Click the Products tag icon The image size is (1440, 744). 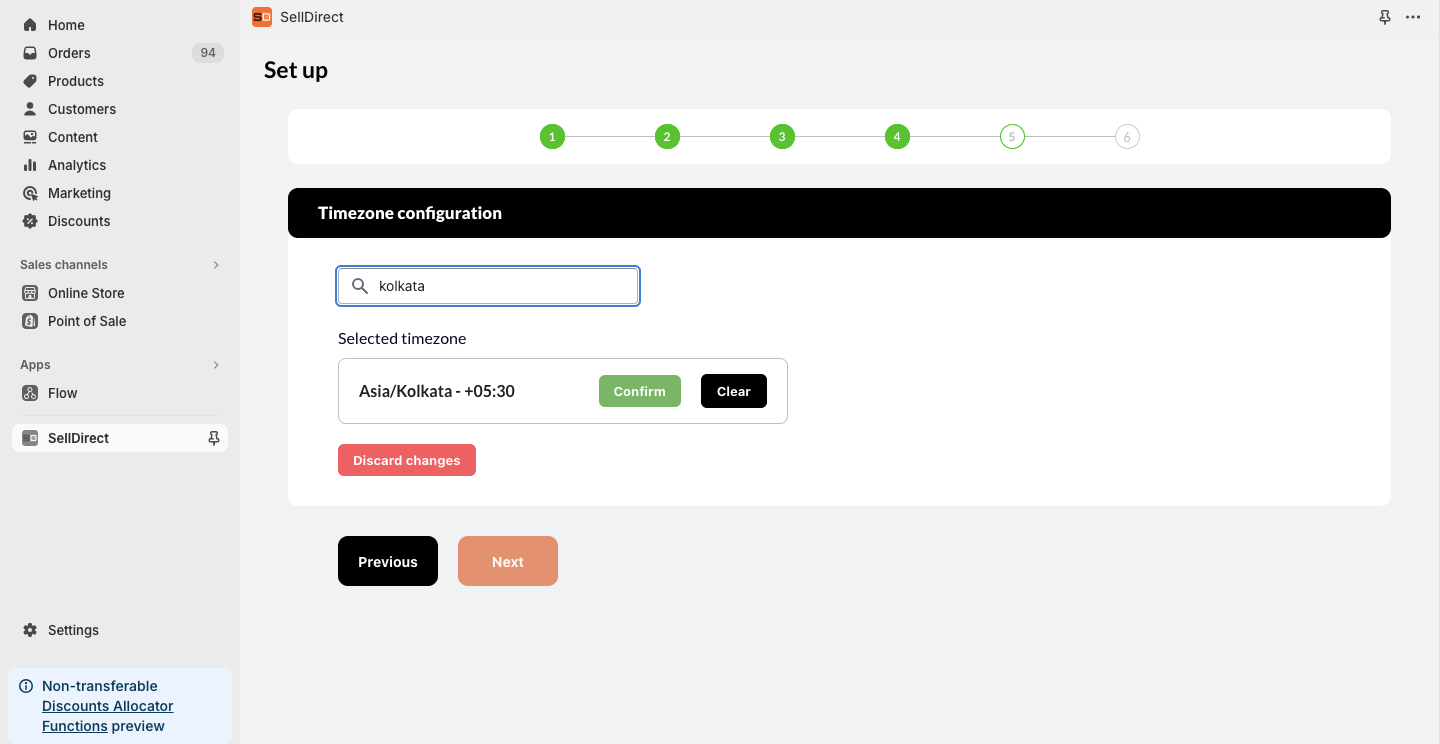click(x=30, y=81)
